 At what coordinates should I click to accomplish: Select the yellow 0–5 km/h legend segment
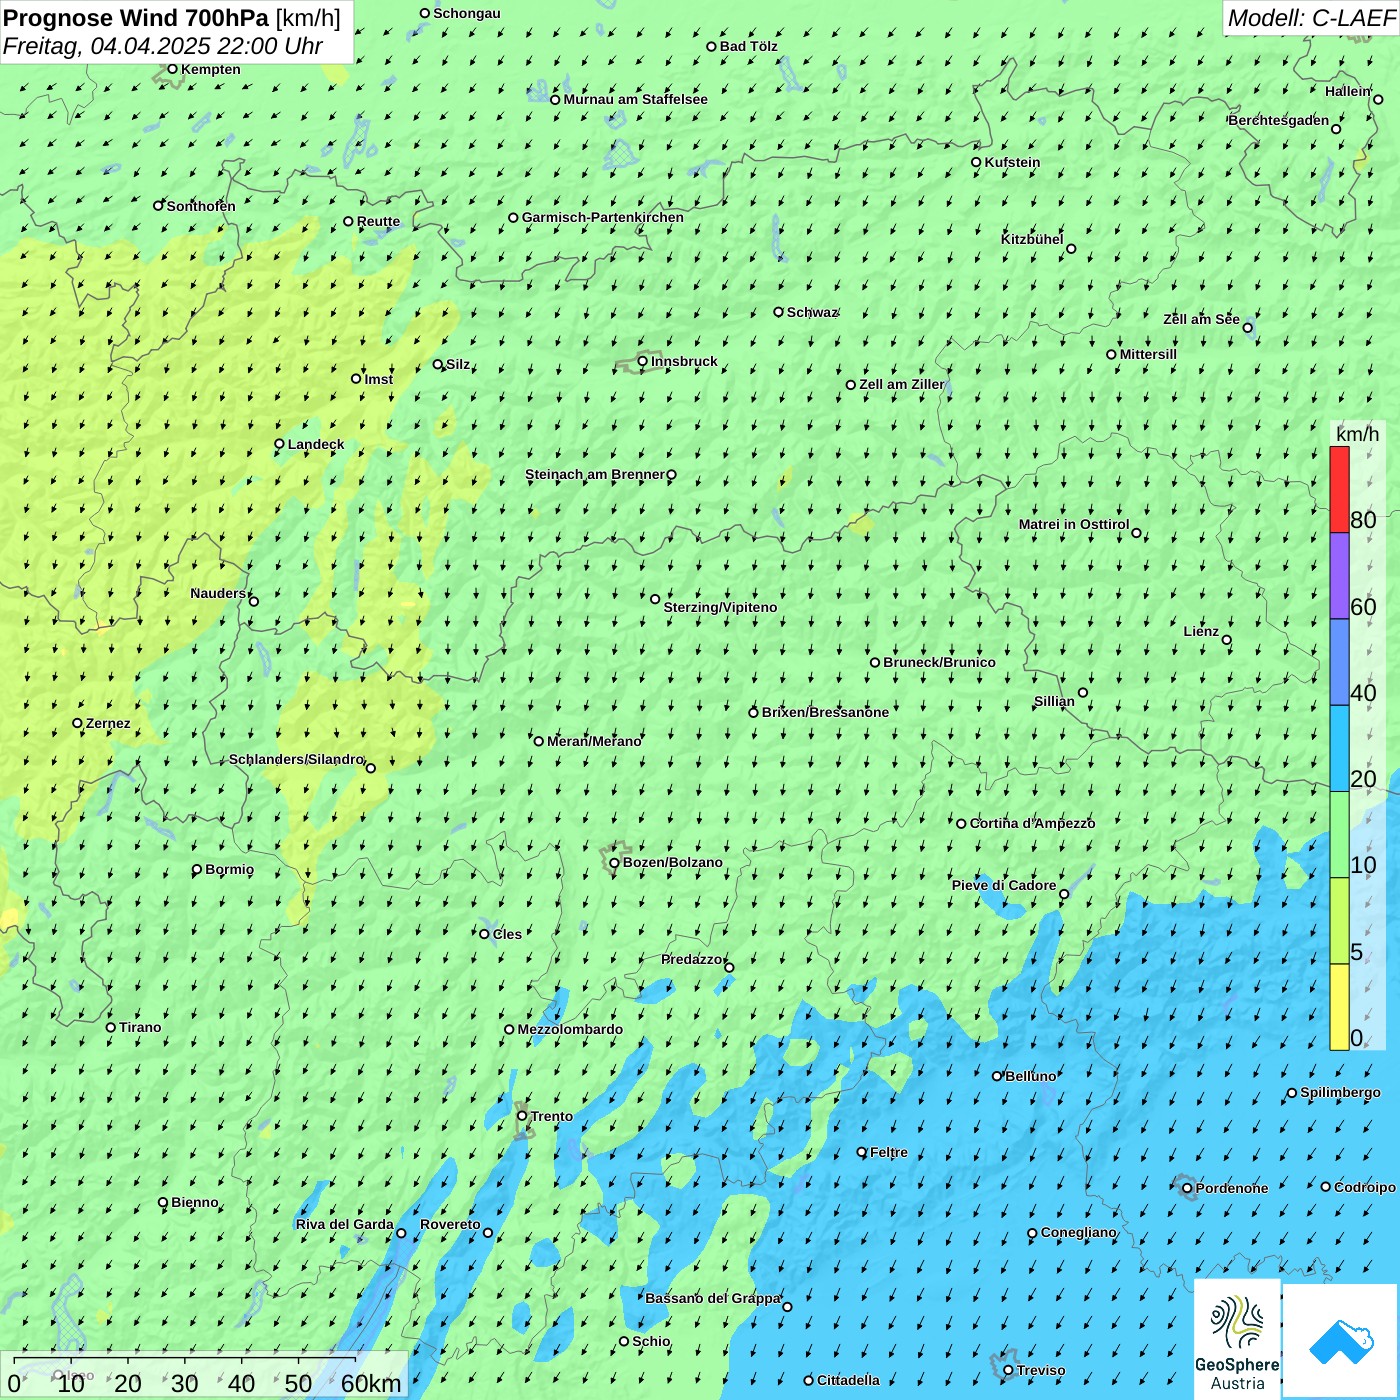pyautogui.click(x=1339, y=1007)
